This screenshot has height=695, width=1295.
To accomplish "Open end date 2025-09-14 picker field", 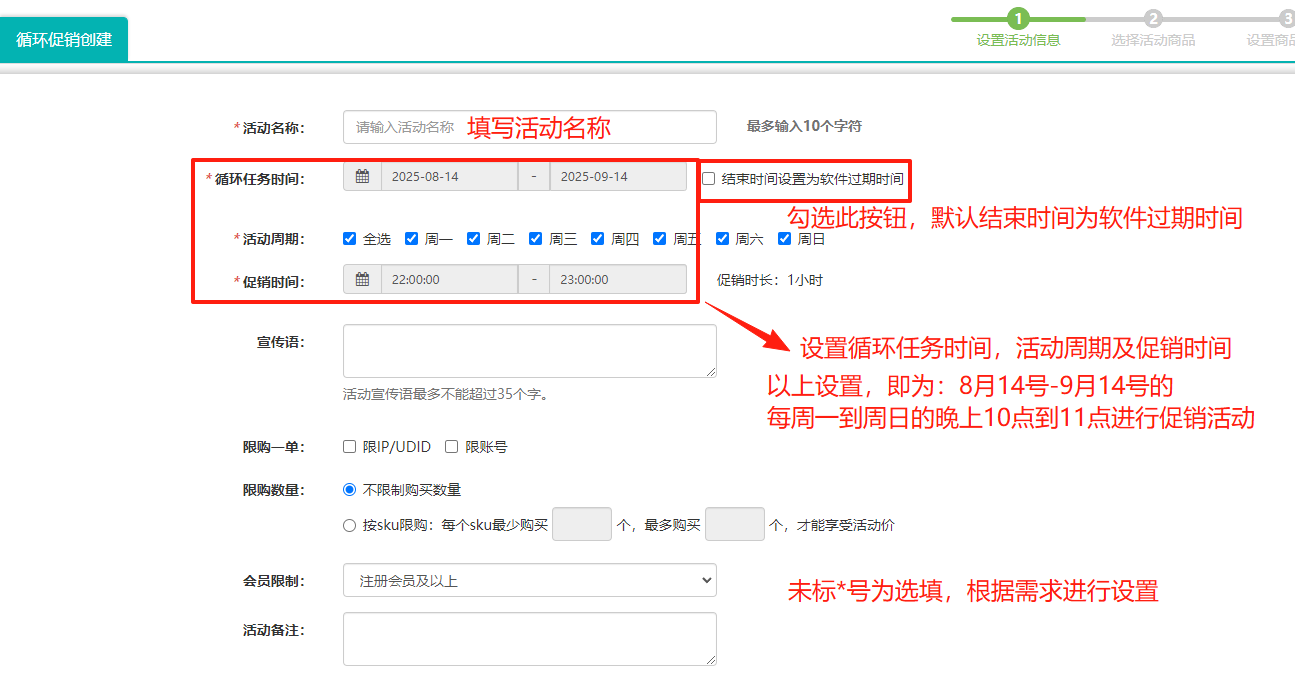I will 618,177.
